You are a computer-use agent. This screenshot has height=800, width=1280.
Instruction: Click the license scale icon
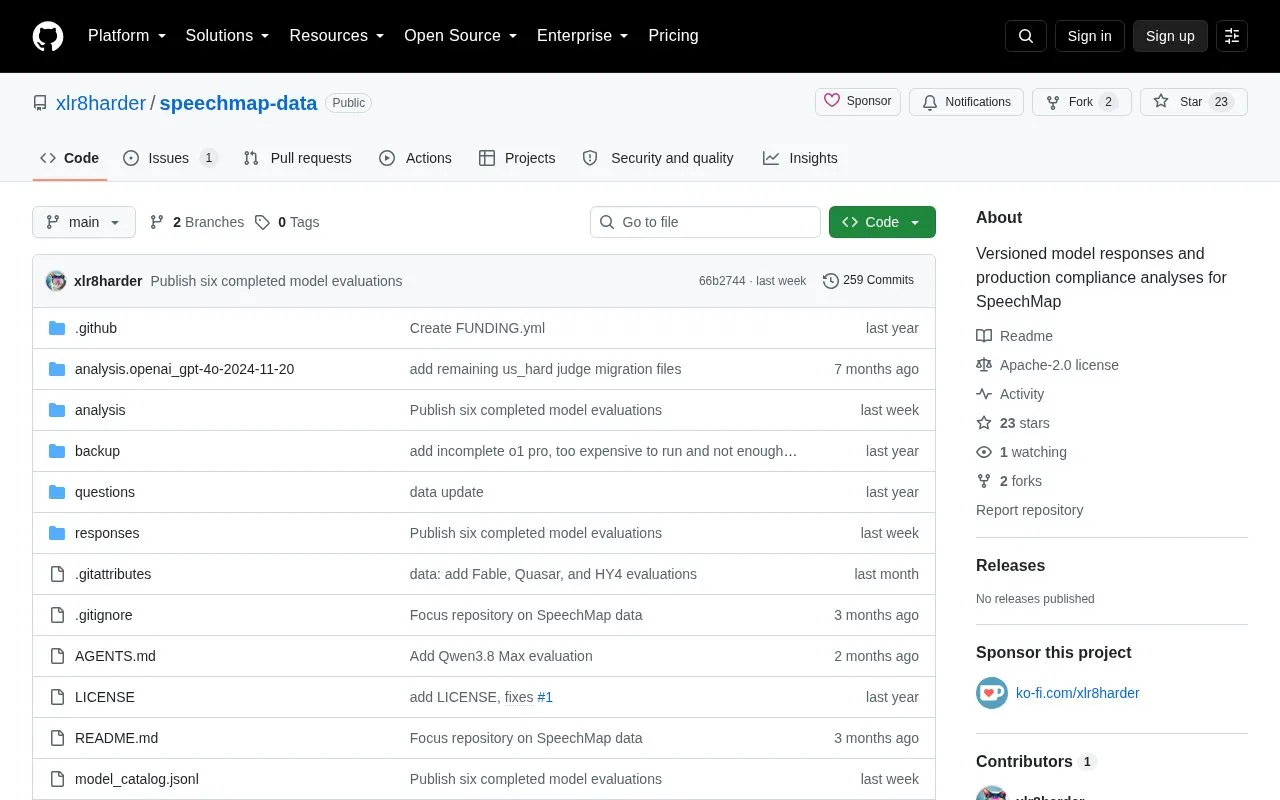pyautogui.click(x=984, y=365)
